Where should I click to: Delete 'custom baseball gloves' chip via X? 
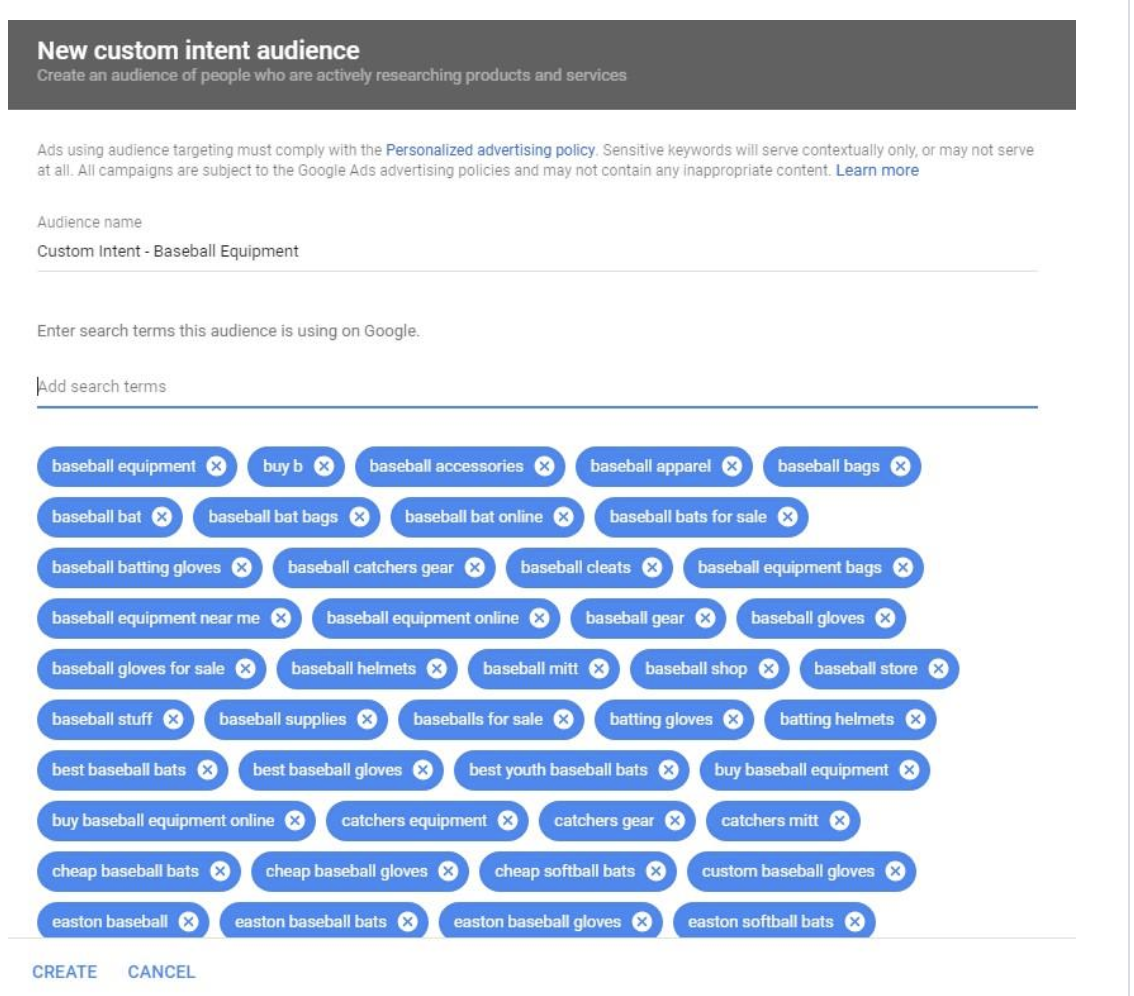click(x=894, y=871)
